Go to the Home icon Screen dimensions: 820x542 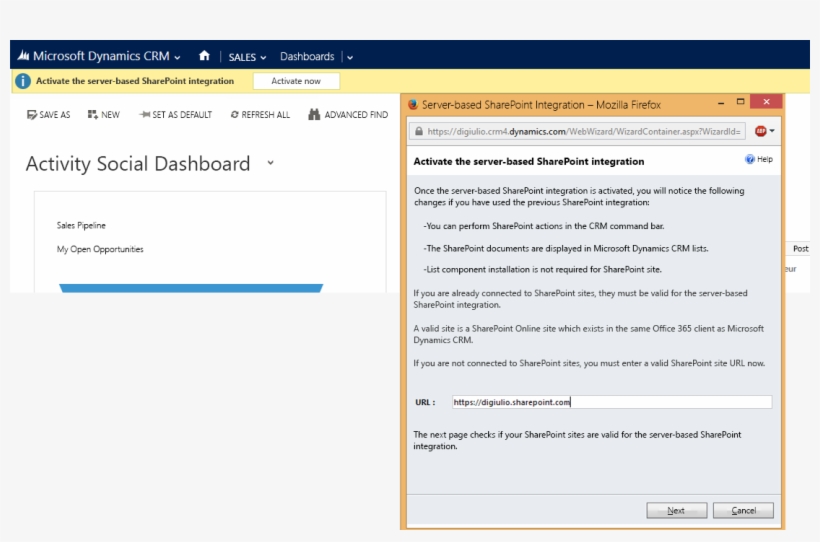click(x=204, y=55)
